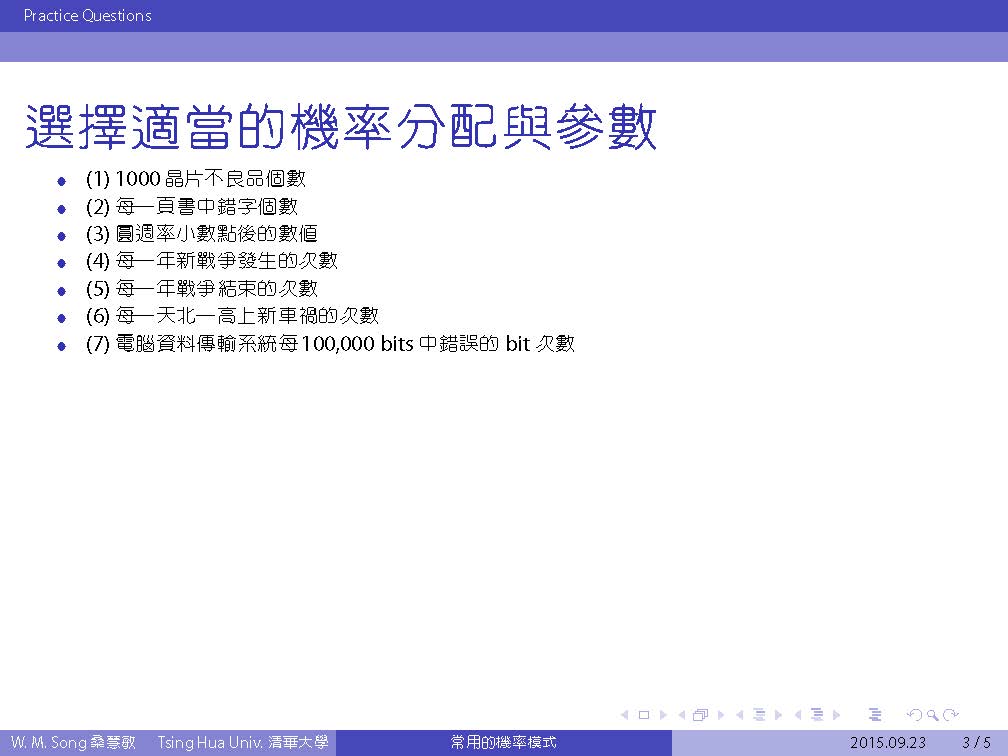Jump to next section using right arrow
Screen dimensions: 1008x756
836,715
